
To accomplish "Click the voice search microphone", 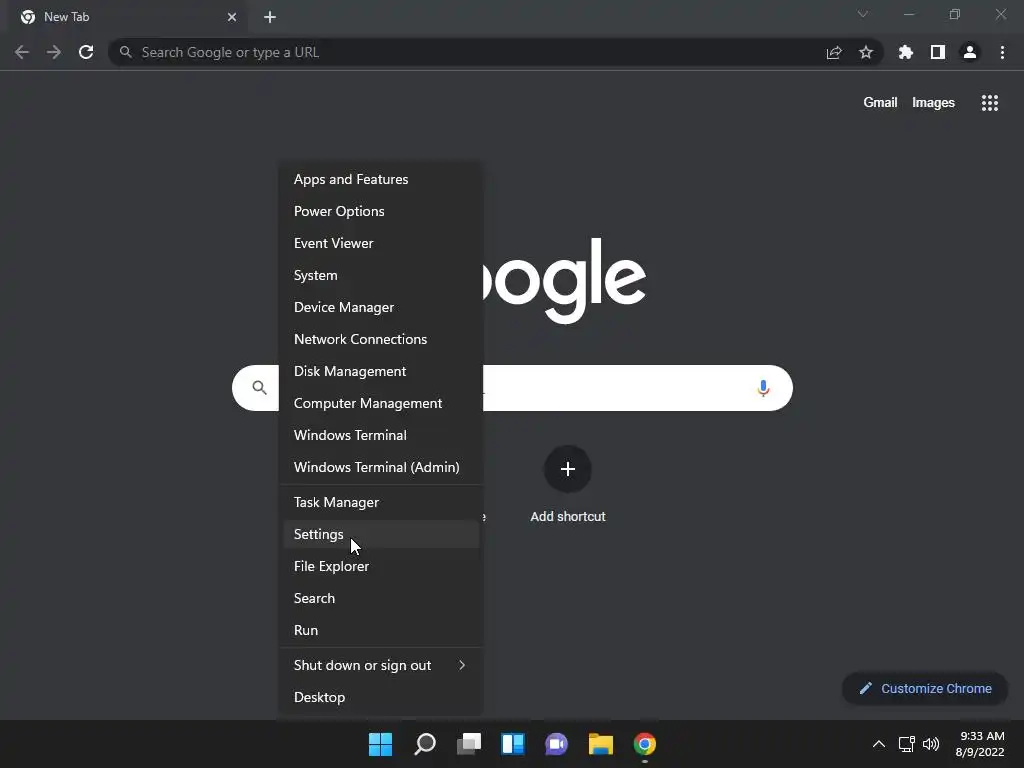I will click(x=763, y=388).
